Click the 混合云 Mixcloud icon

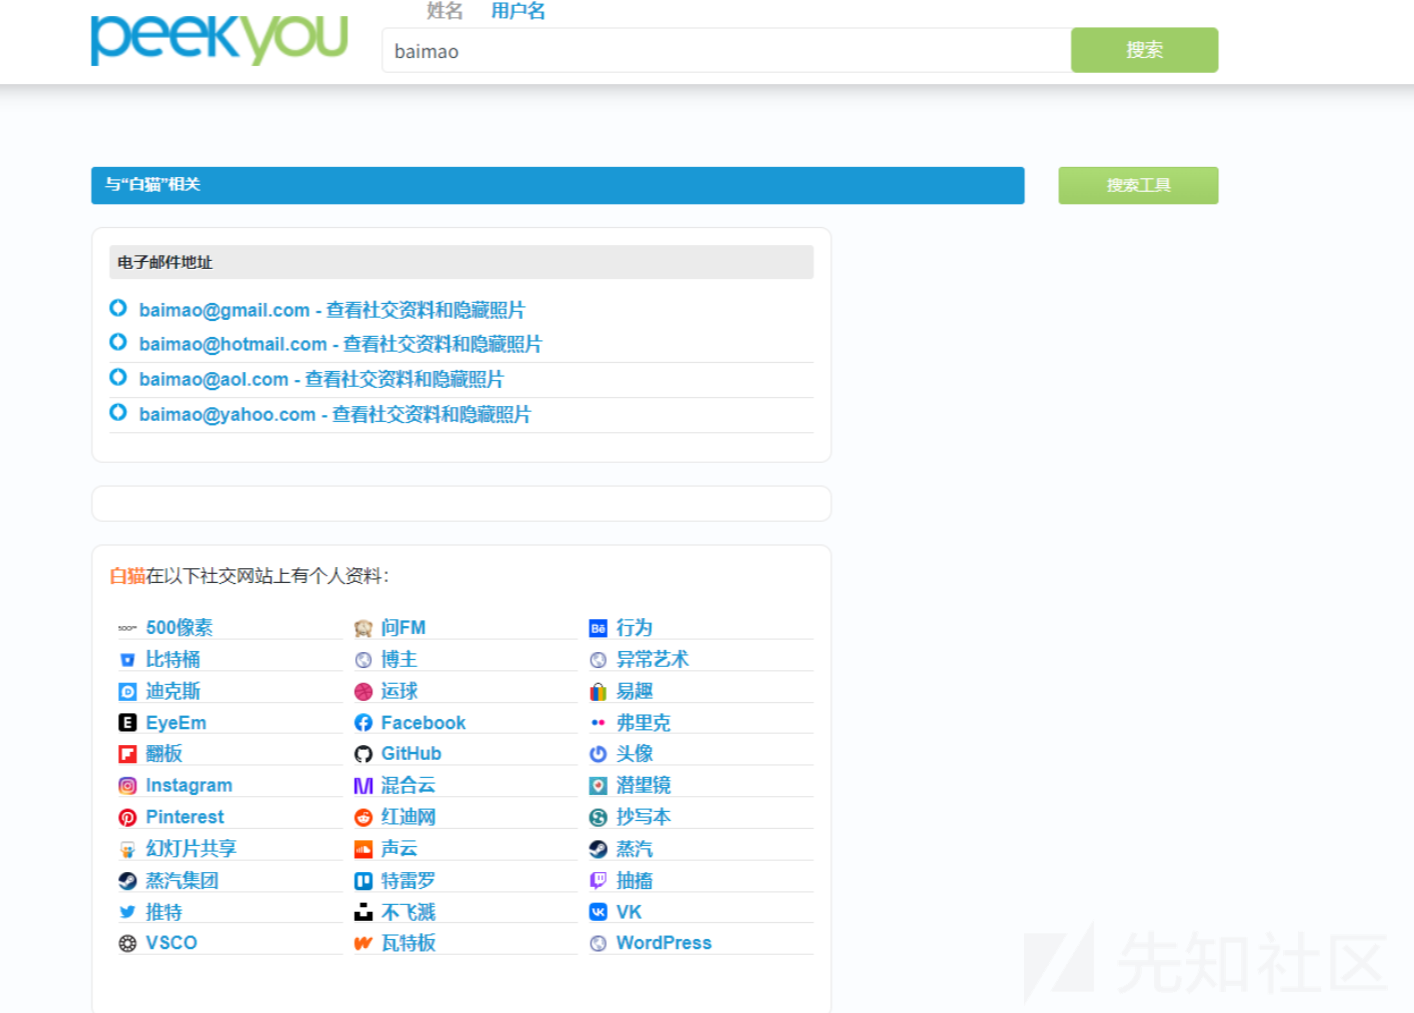click(x=363, y=786)
